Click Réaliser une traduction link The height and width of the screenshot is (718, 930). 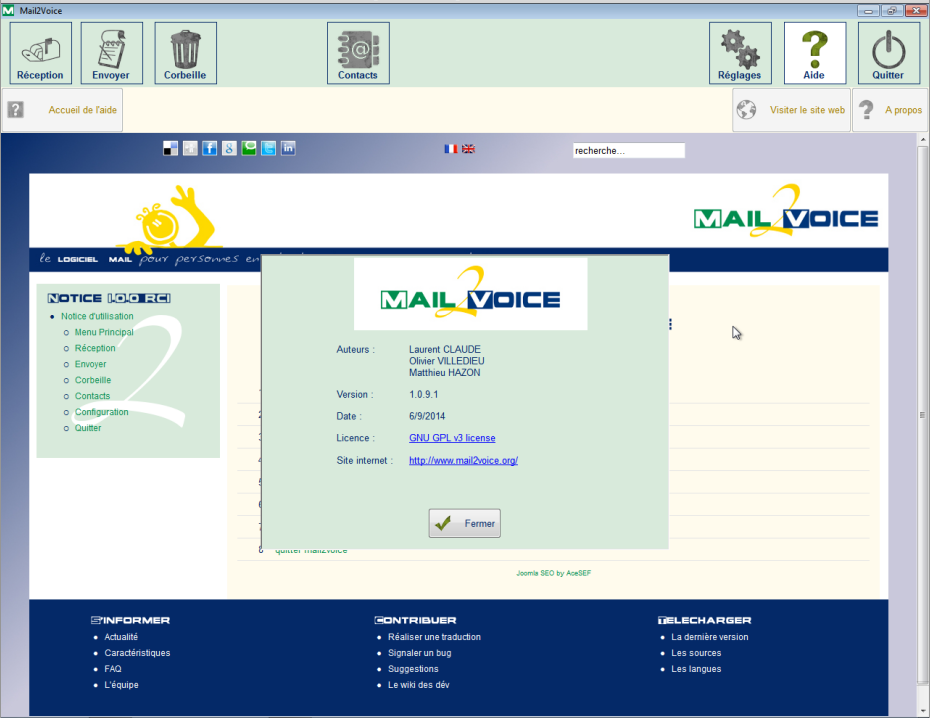click(434, 637)
